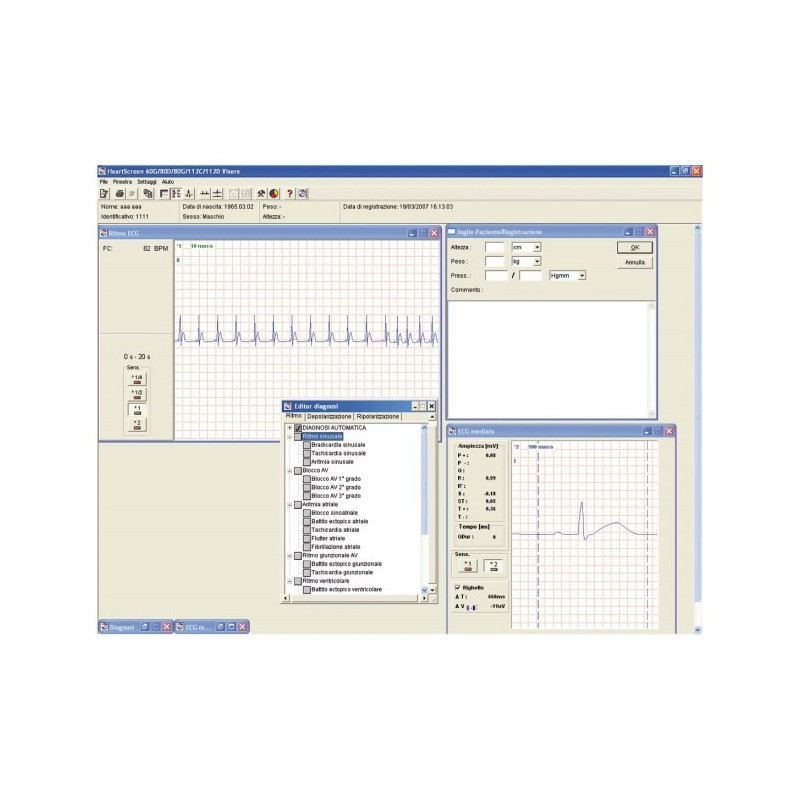Open the cm unit dropdown for Altezza
The height and width of the screenshot is (800, 800).
coord(537,247)
